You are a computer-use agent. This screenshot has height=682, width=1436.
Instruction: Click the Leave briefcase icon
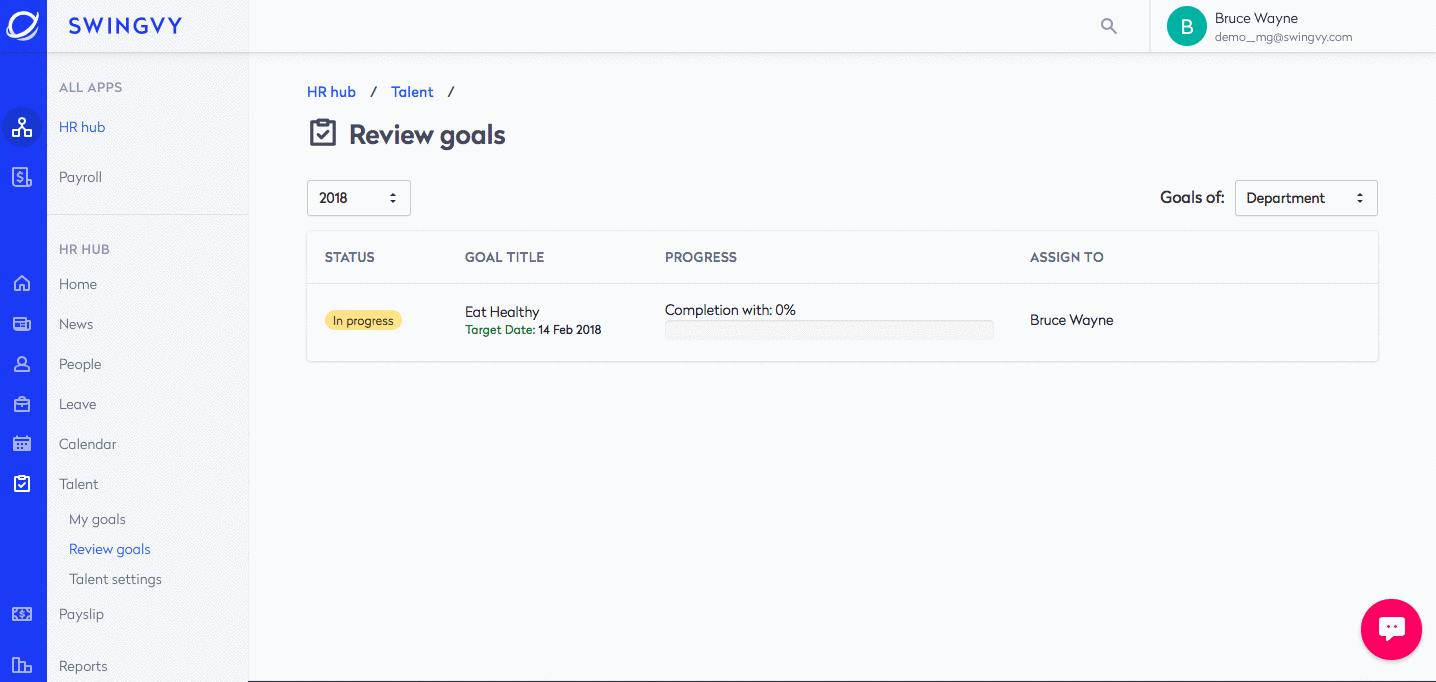pyautogui.click(x=22, y=404)
